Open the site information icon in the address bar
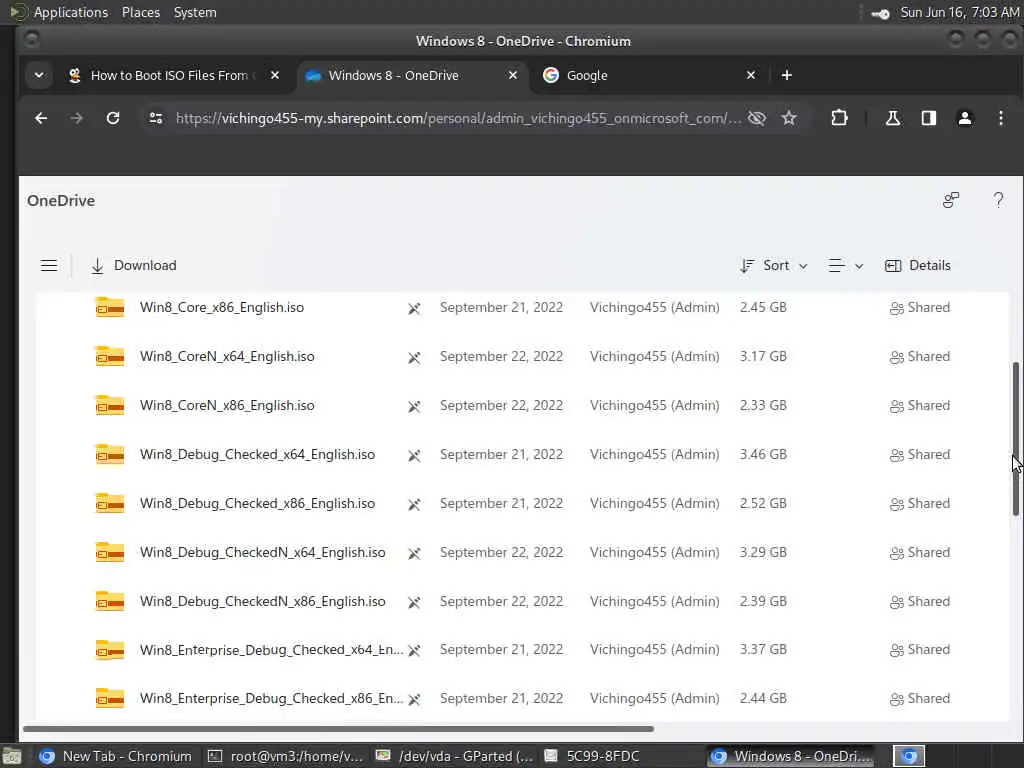This screenshot has width=1024, height=768. point(155,118)
